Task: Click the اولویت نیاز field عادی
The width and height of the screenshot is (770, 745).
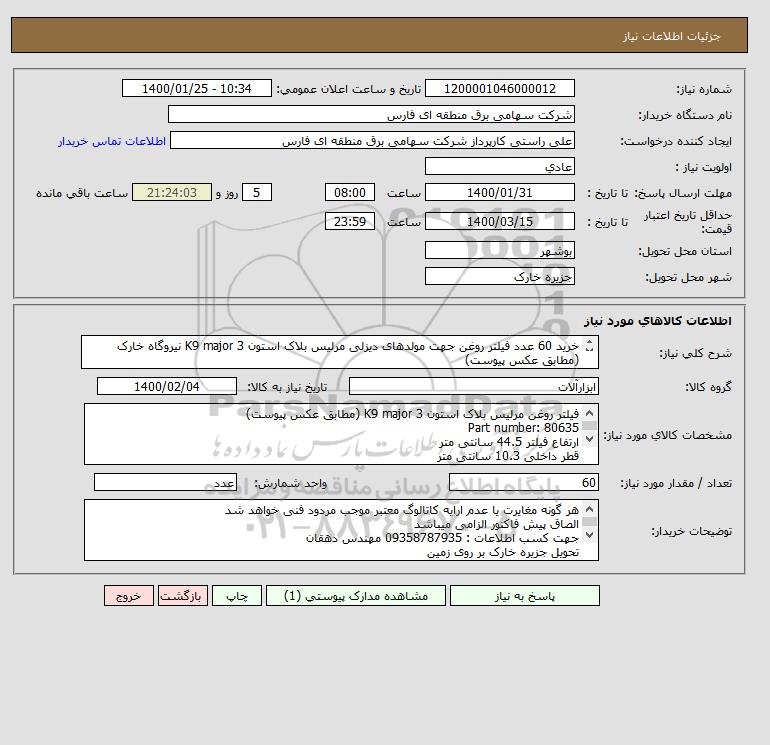Action: tap(499, 166)
